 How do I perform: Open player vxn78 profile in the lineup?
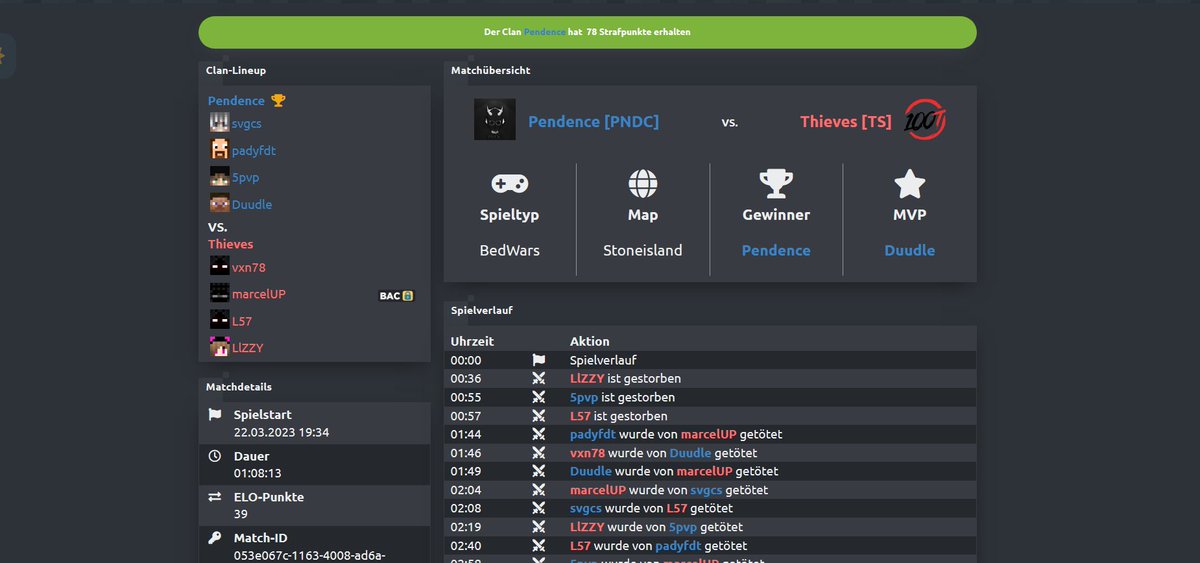(x=249, y=267)
